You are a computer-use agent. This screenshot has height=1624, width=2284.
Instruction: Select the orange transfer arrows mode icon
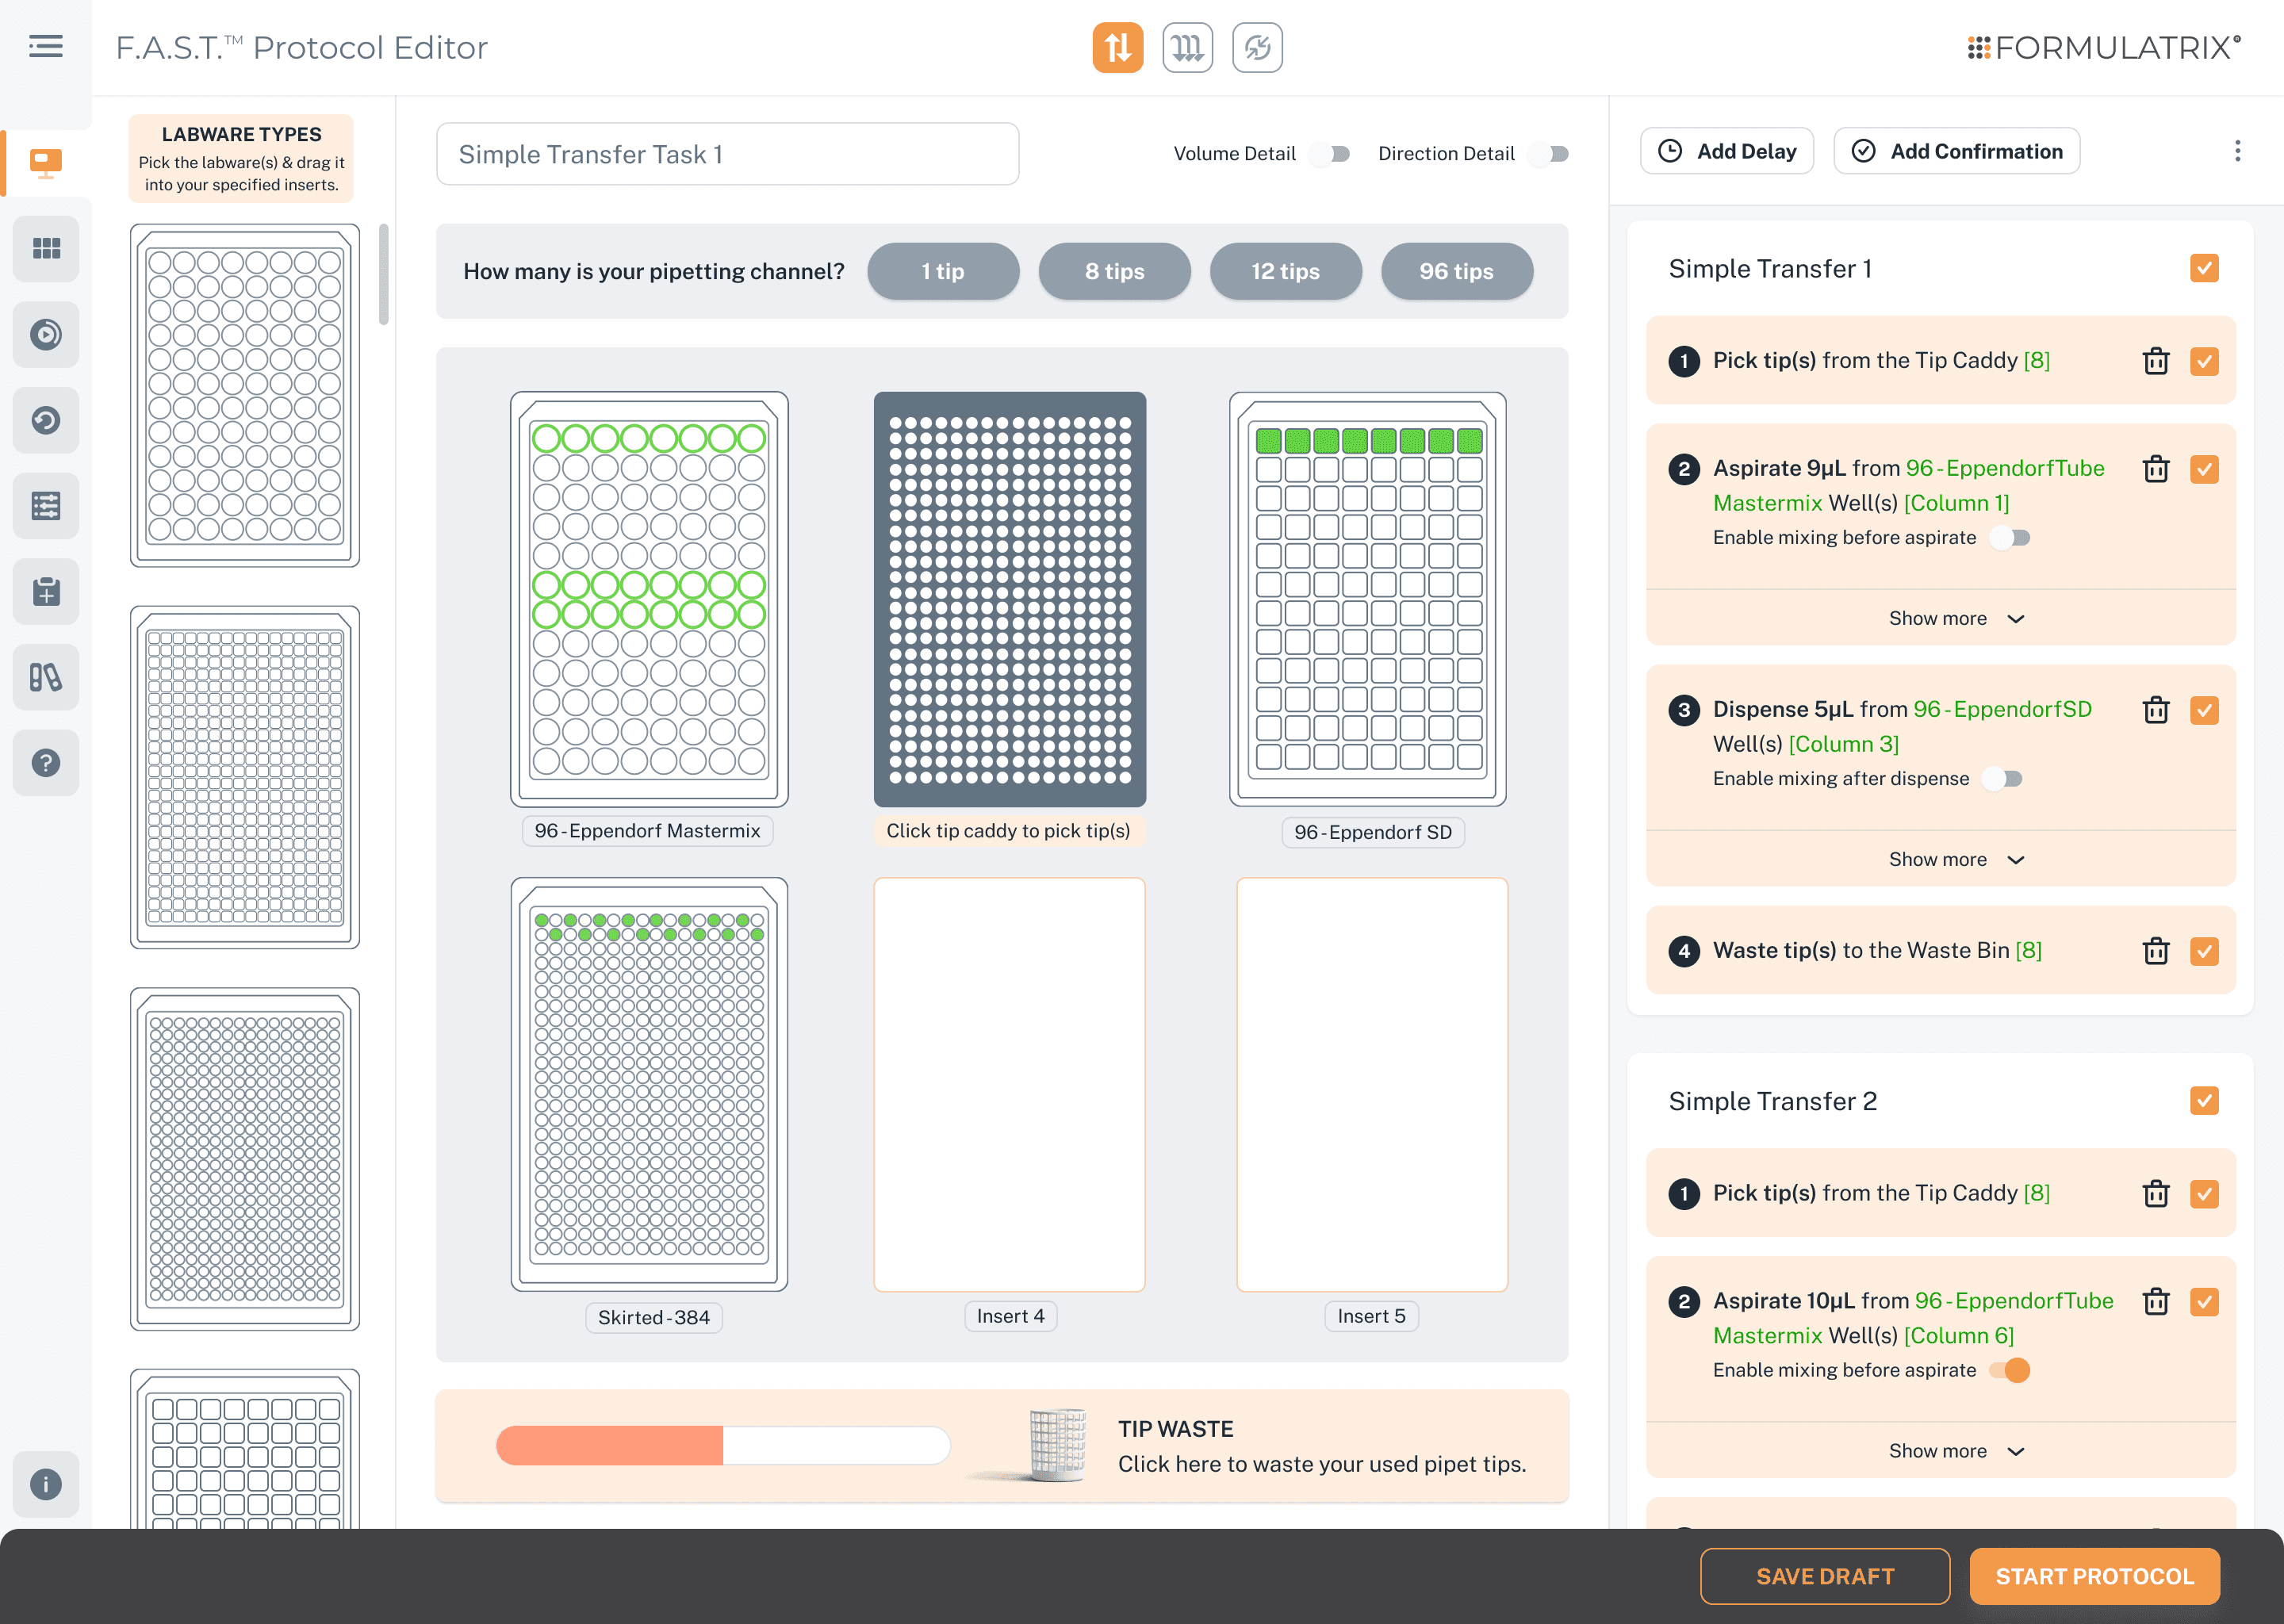click(x=1117, y=47)
